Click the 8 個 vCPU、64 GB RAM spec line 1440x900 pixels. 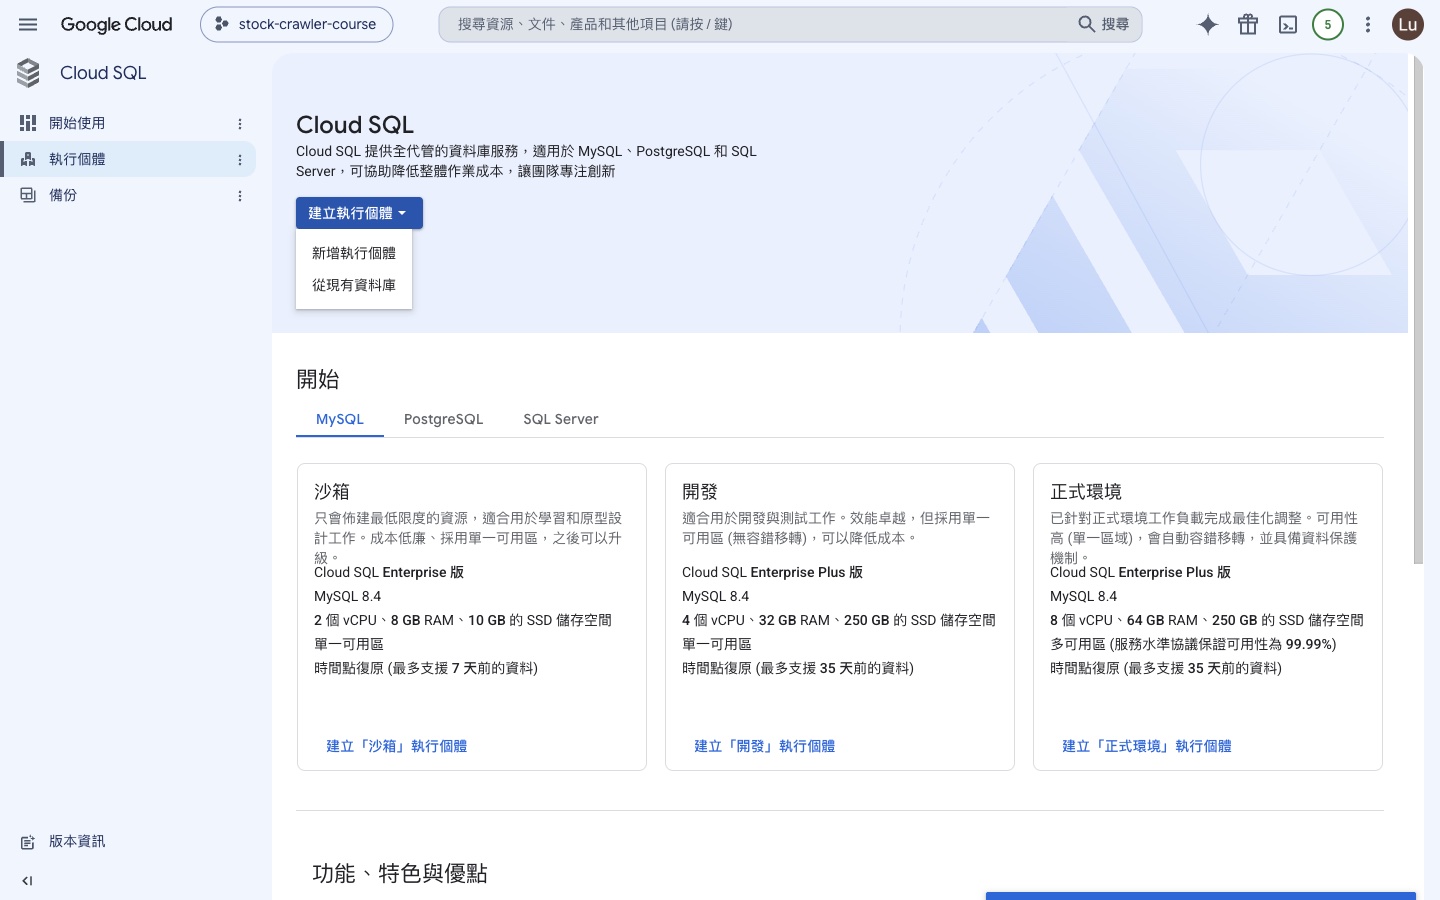point(1207,620)
